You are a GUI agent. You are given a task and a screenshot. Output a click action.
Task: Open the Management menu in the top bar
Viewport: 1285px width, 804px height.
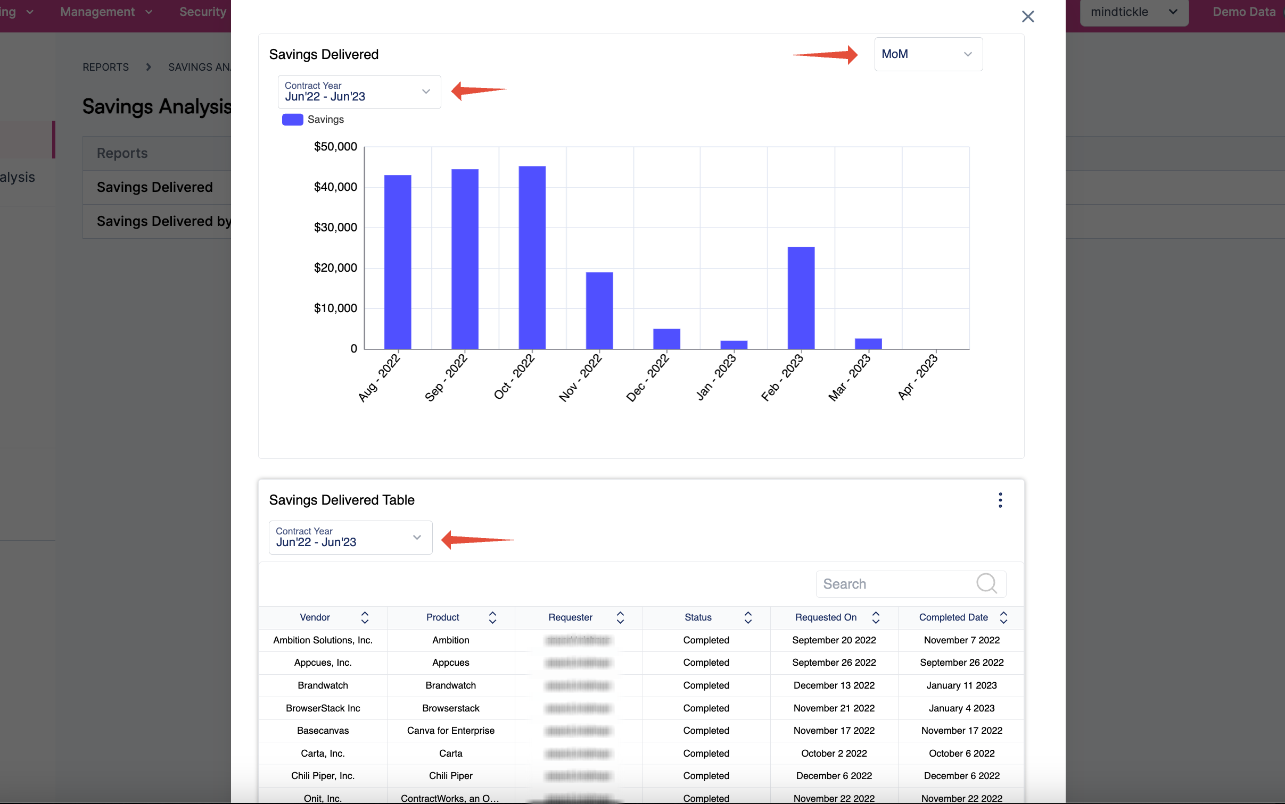point(106,12)
